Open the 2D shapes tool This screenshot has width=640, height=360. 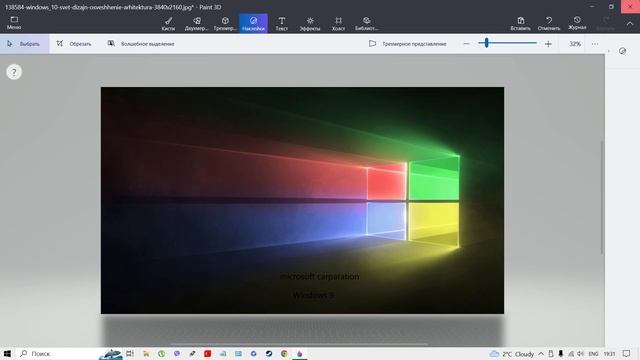point(196,24)
